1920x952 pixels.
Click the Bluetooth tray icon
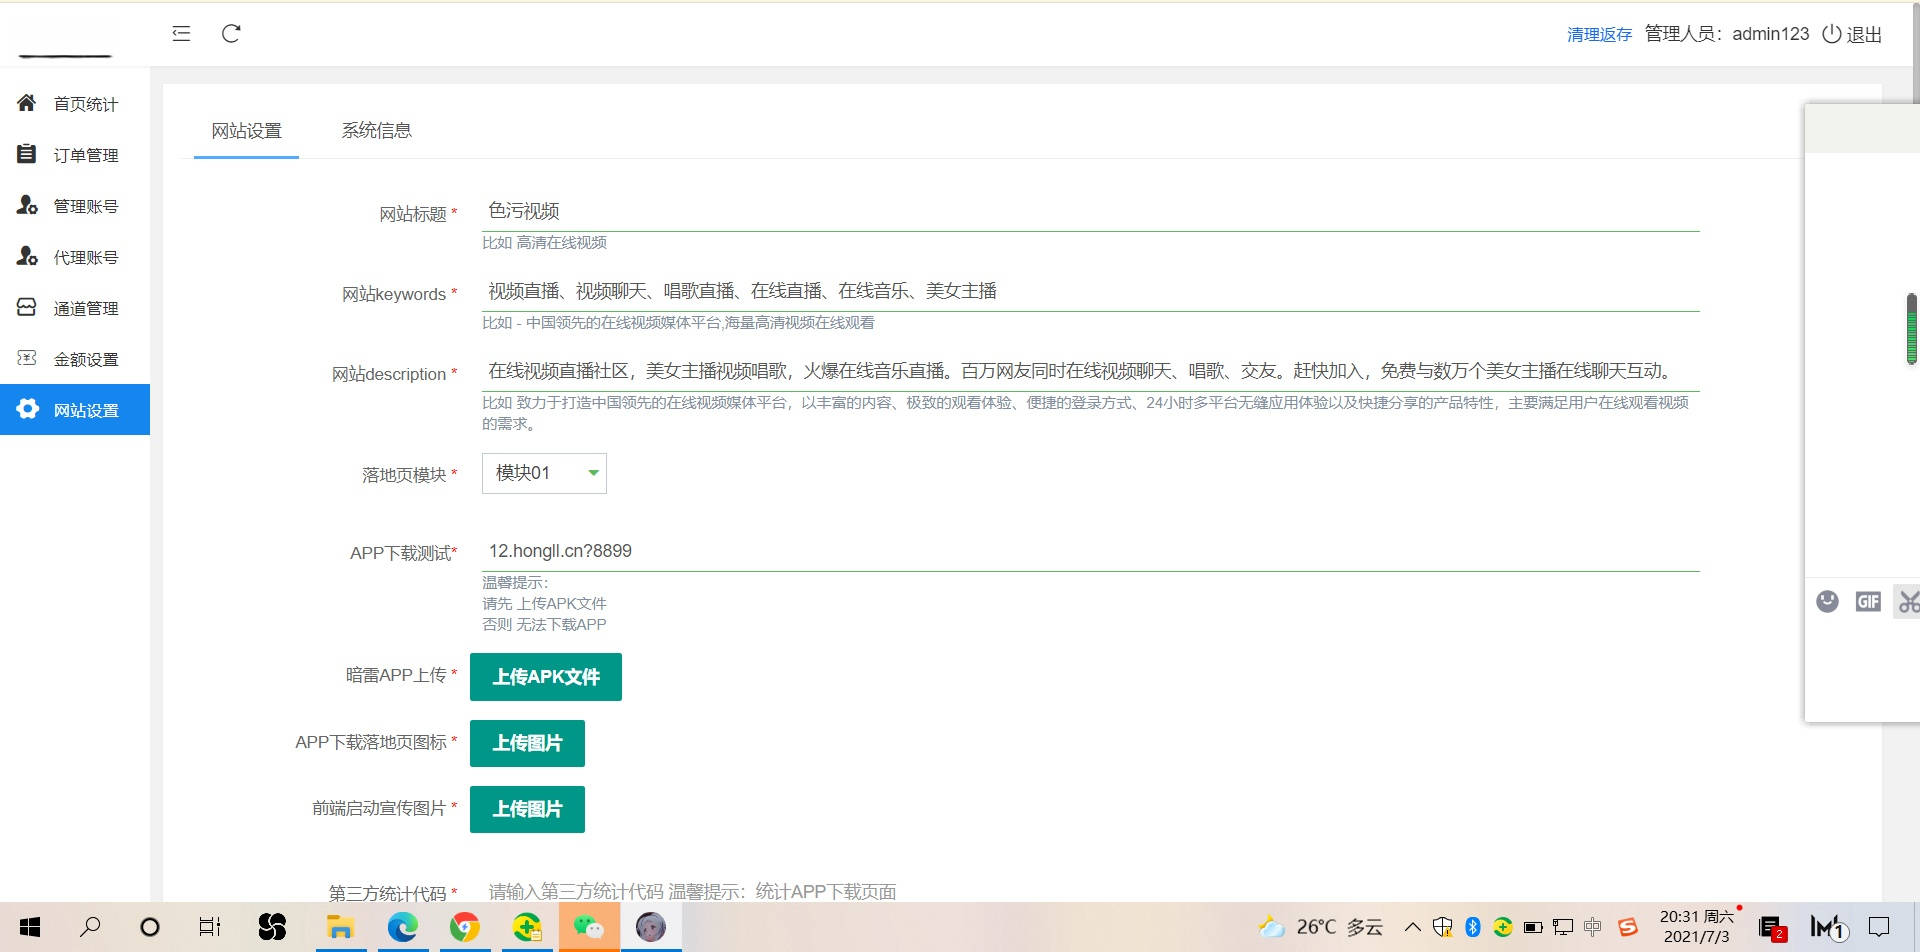1472,927
